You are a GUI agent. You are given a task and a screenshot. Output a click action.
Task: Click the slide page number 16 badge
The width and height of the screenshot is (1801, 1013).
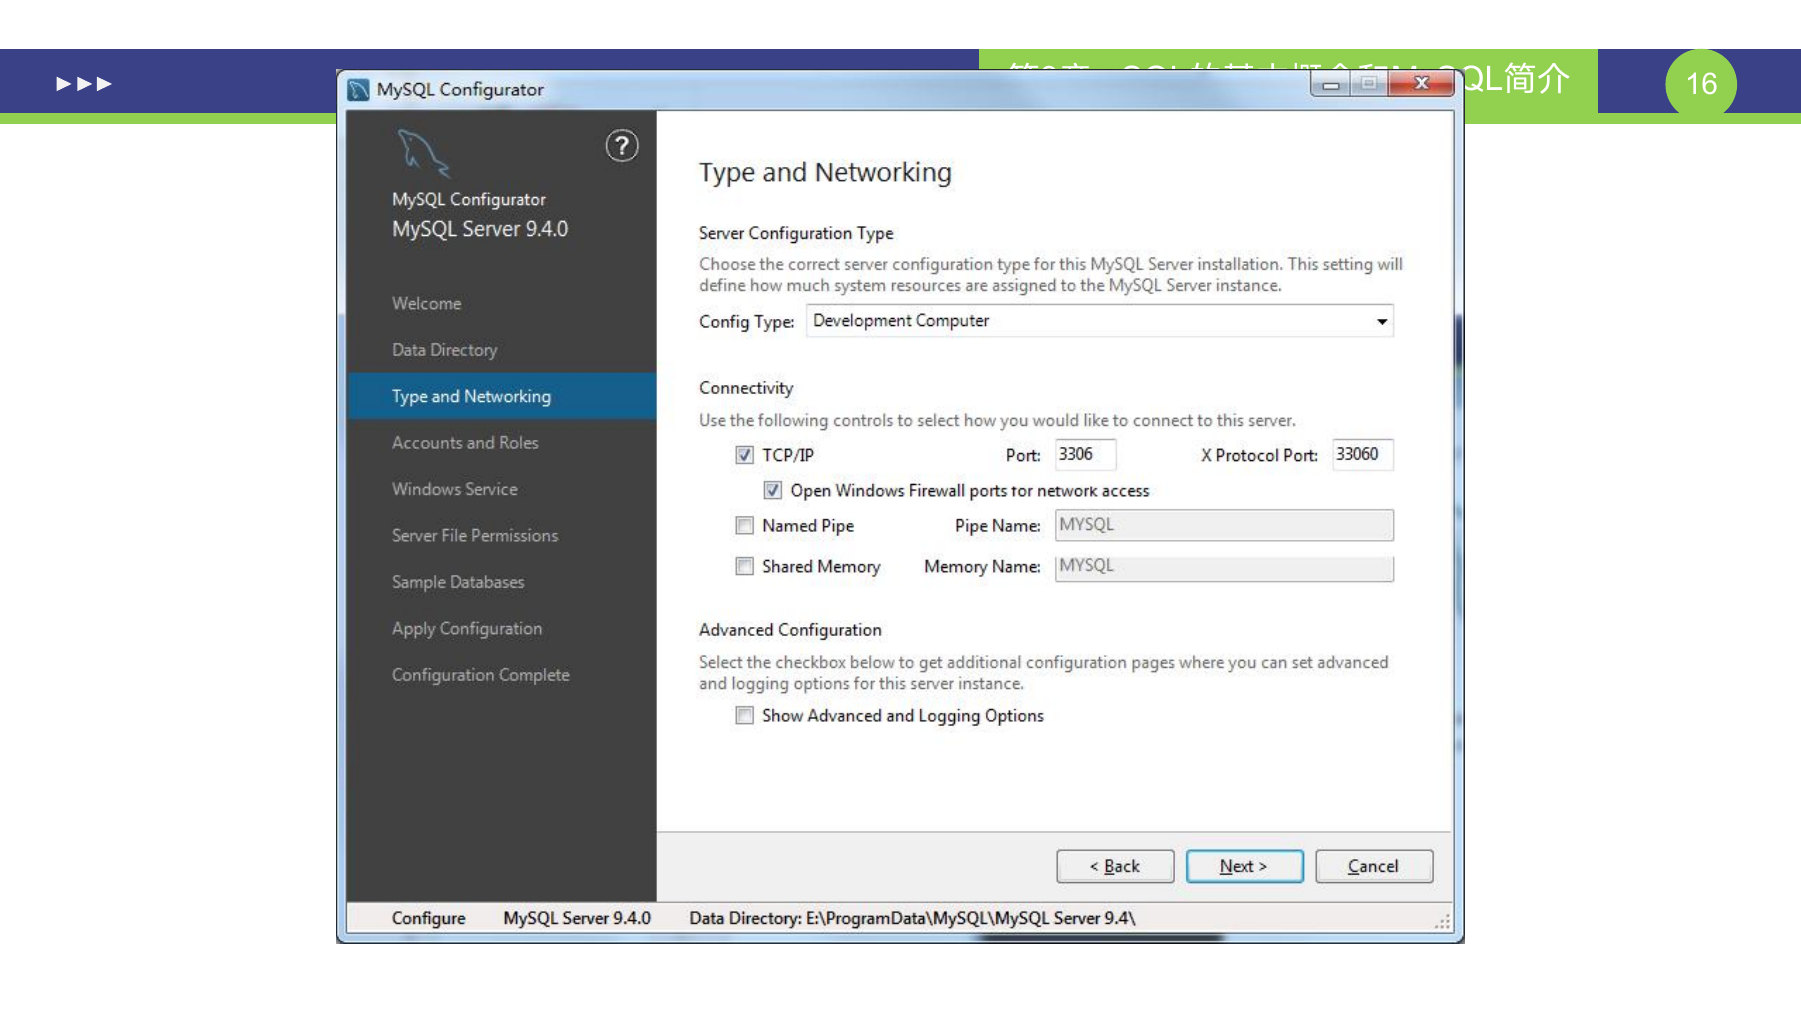[x=1700, y=84]
